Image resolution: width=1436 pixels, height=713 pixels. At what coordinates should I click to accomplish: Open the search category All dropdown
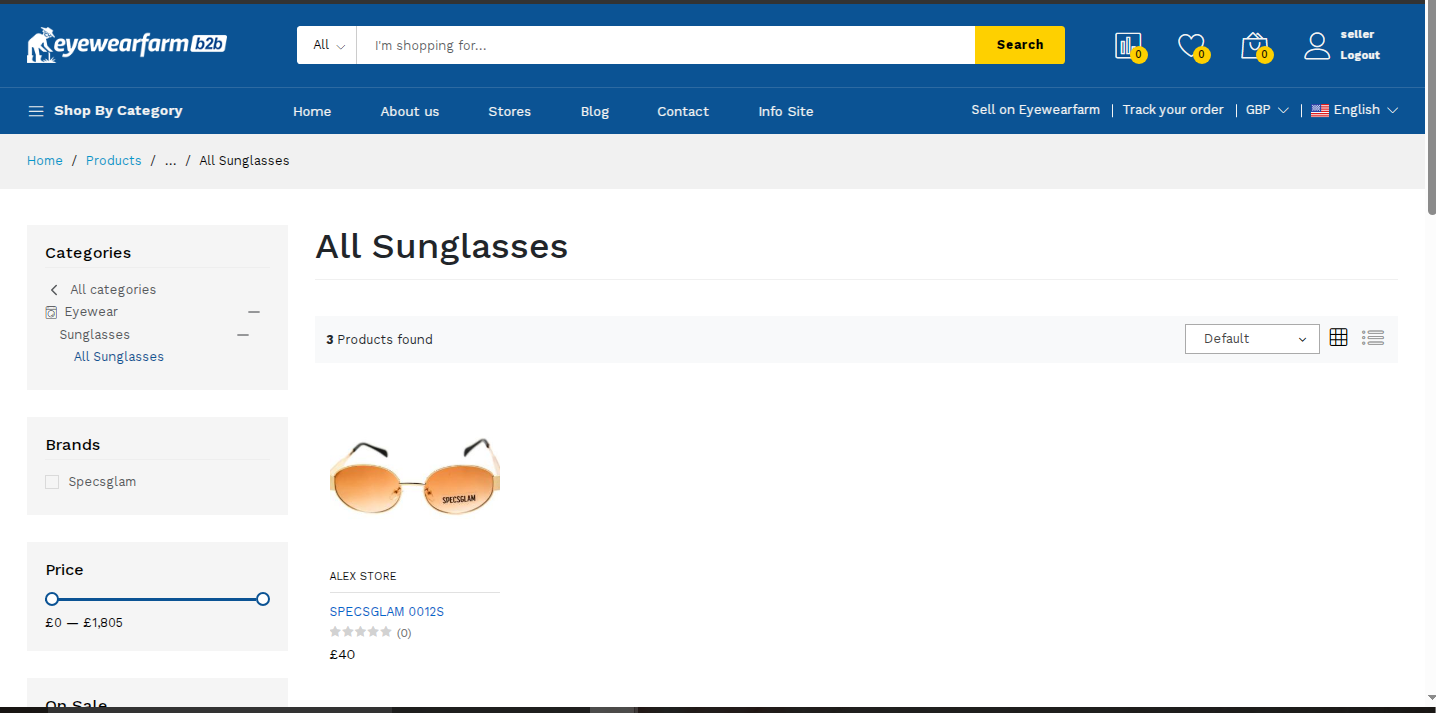[x=328, y=45]
